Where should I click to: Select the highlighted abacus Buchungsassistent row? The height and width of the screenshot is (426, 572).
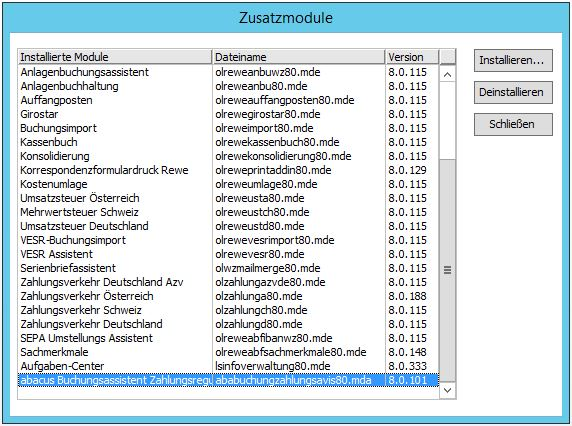tap(228, 380)
